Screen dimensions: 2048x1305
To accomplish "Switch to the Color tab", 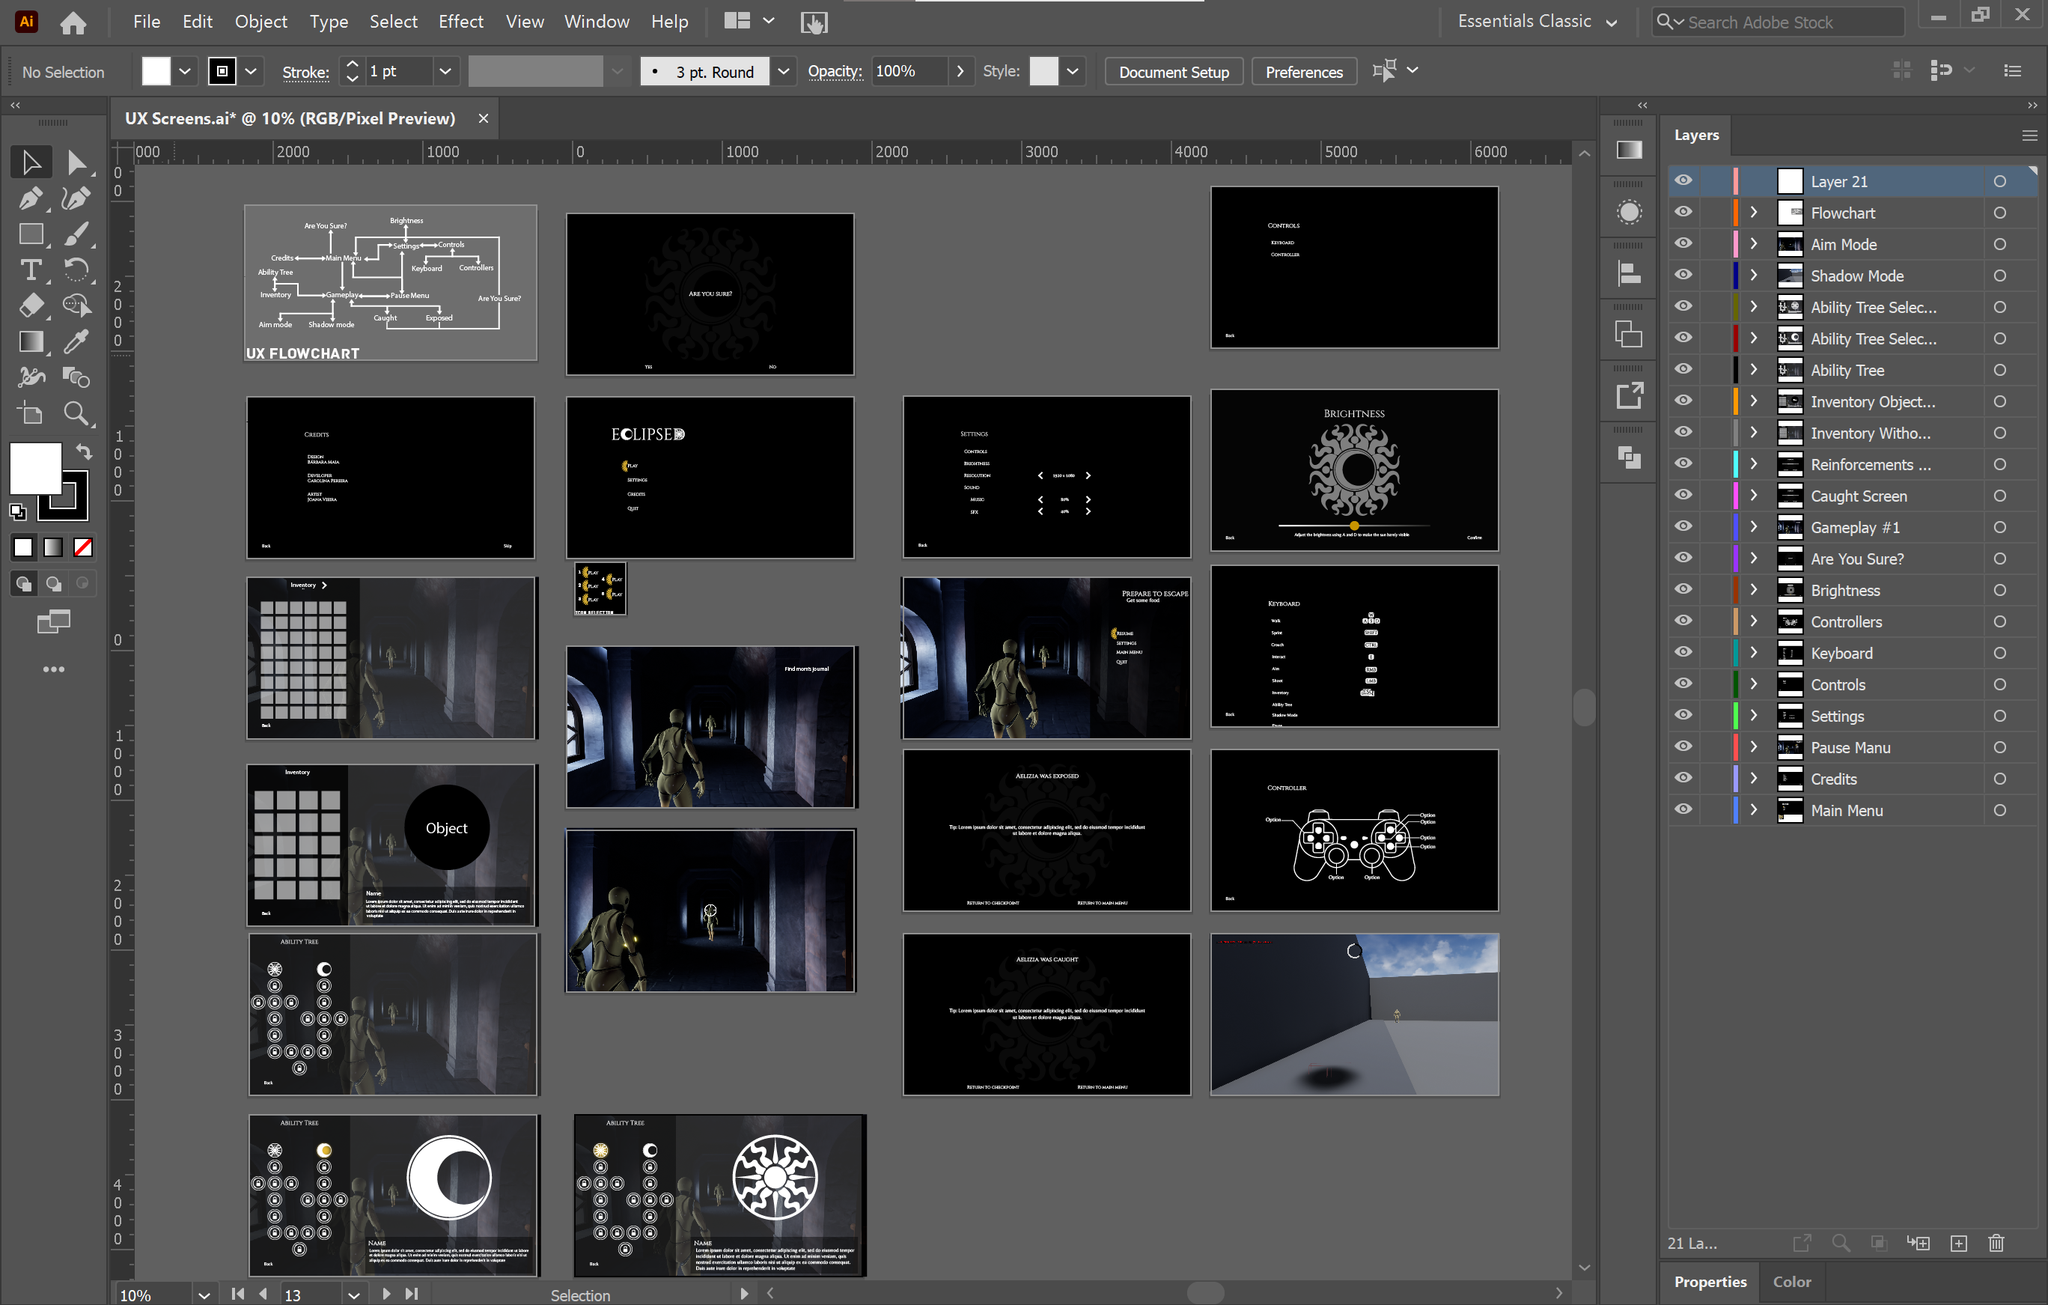I will click(x=1792, y=1282).
